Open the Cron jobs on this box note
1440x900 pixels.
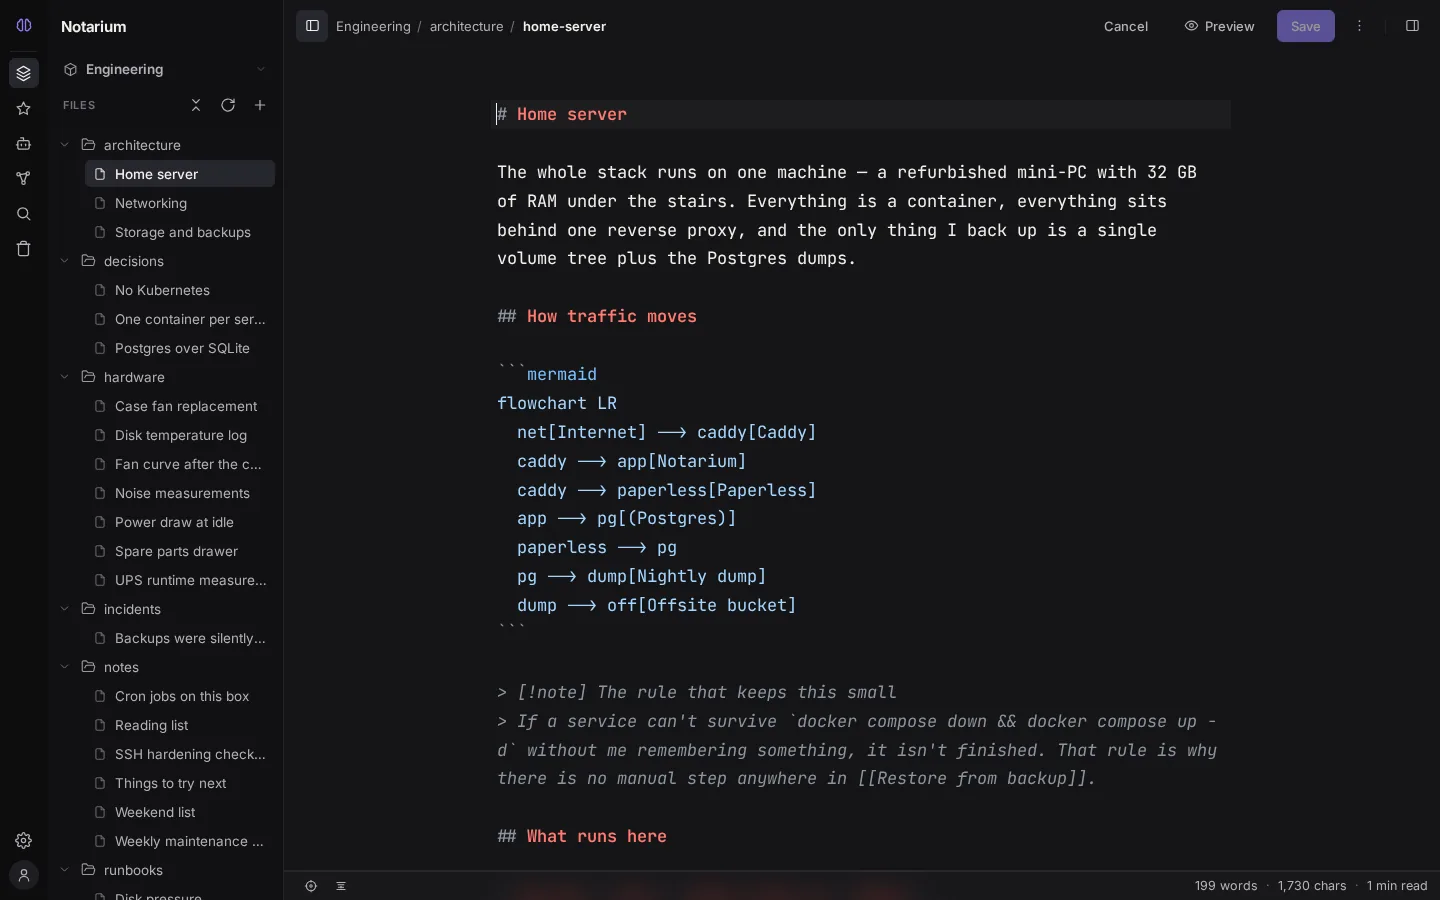click(x=180, y=696)
